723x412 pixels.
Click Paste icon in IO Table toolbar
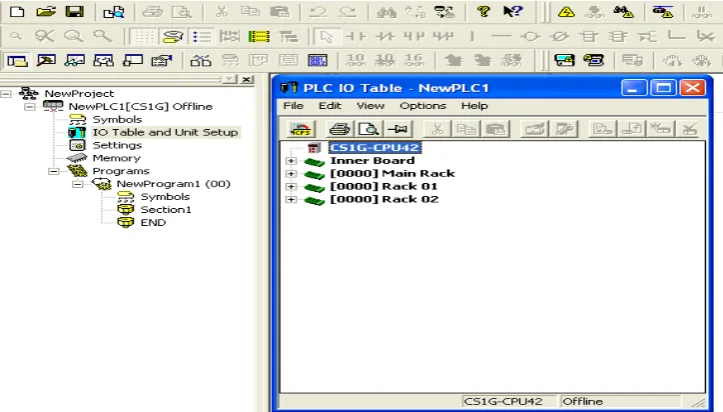[495, 129]
